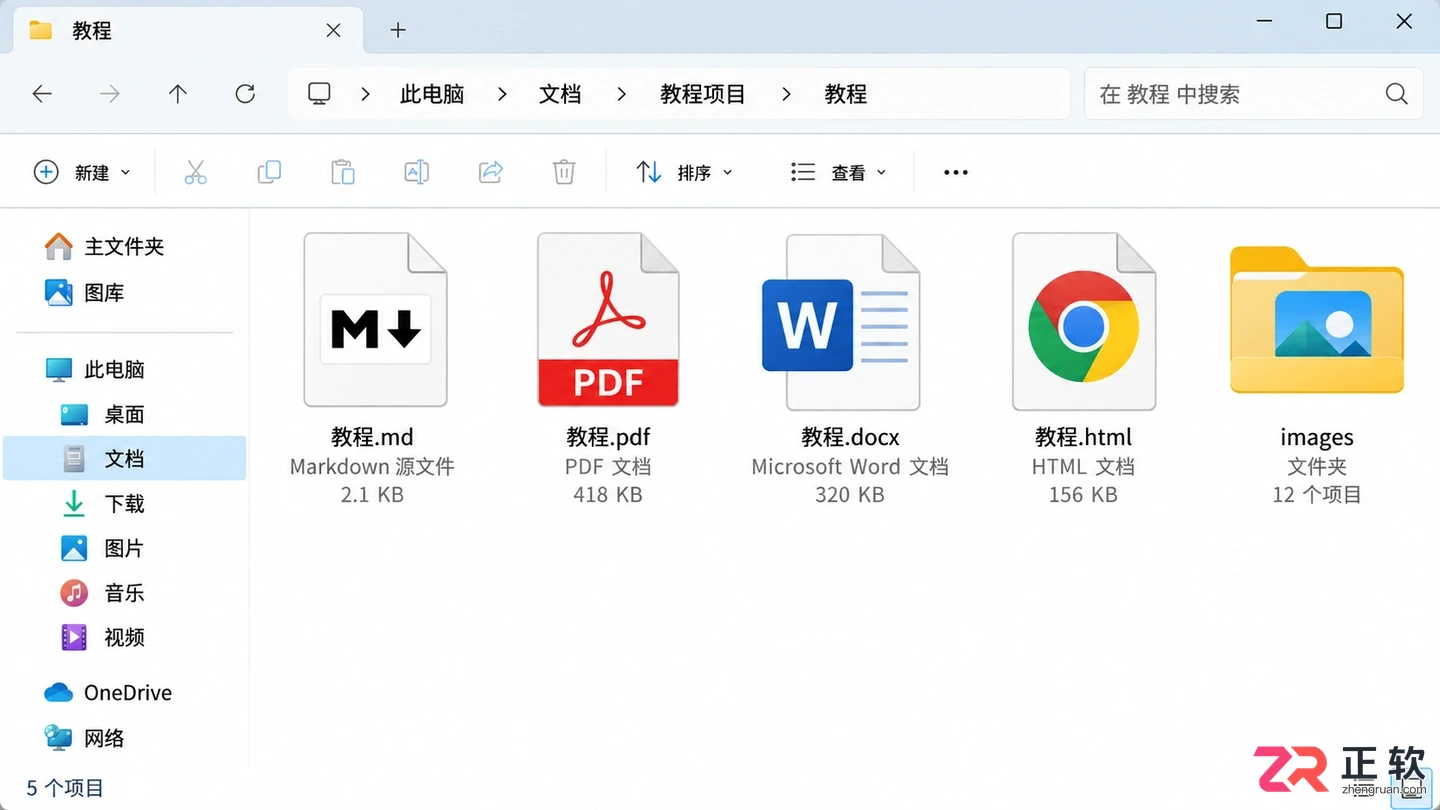Open 图片 in the sidebar
Screen dimensions: 1440x810
(103, 548)
